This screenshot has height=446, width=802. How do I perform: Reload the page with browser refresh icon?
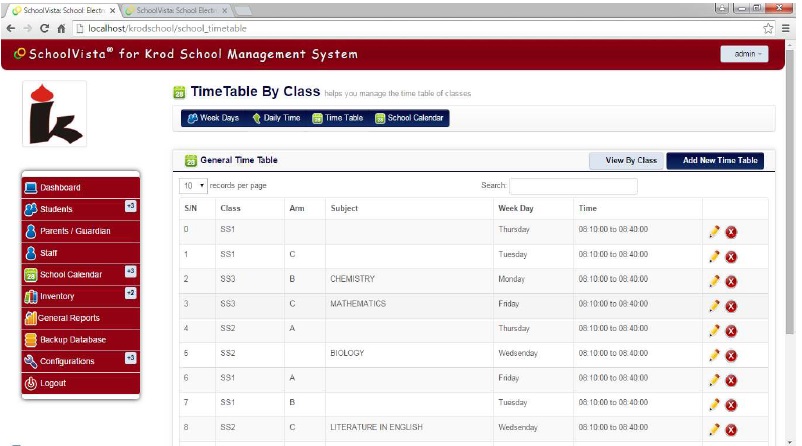[x=43, y=29]
